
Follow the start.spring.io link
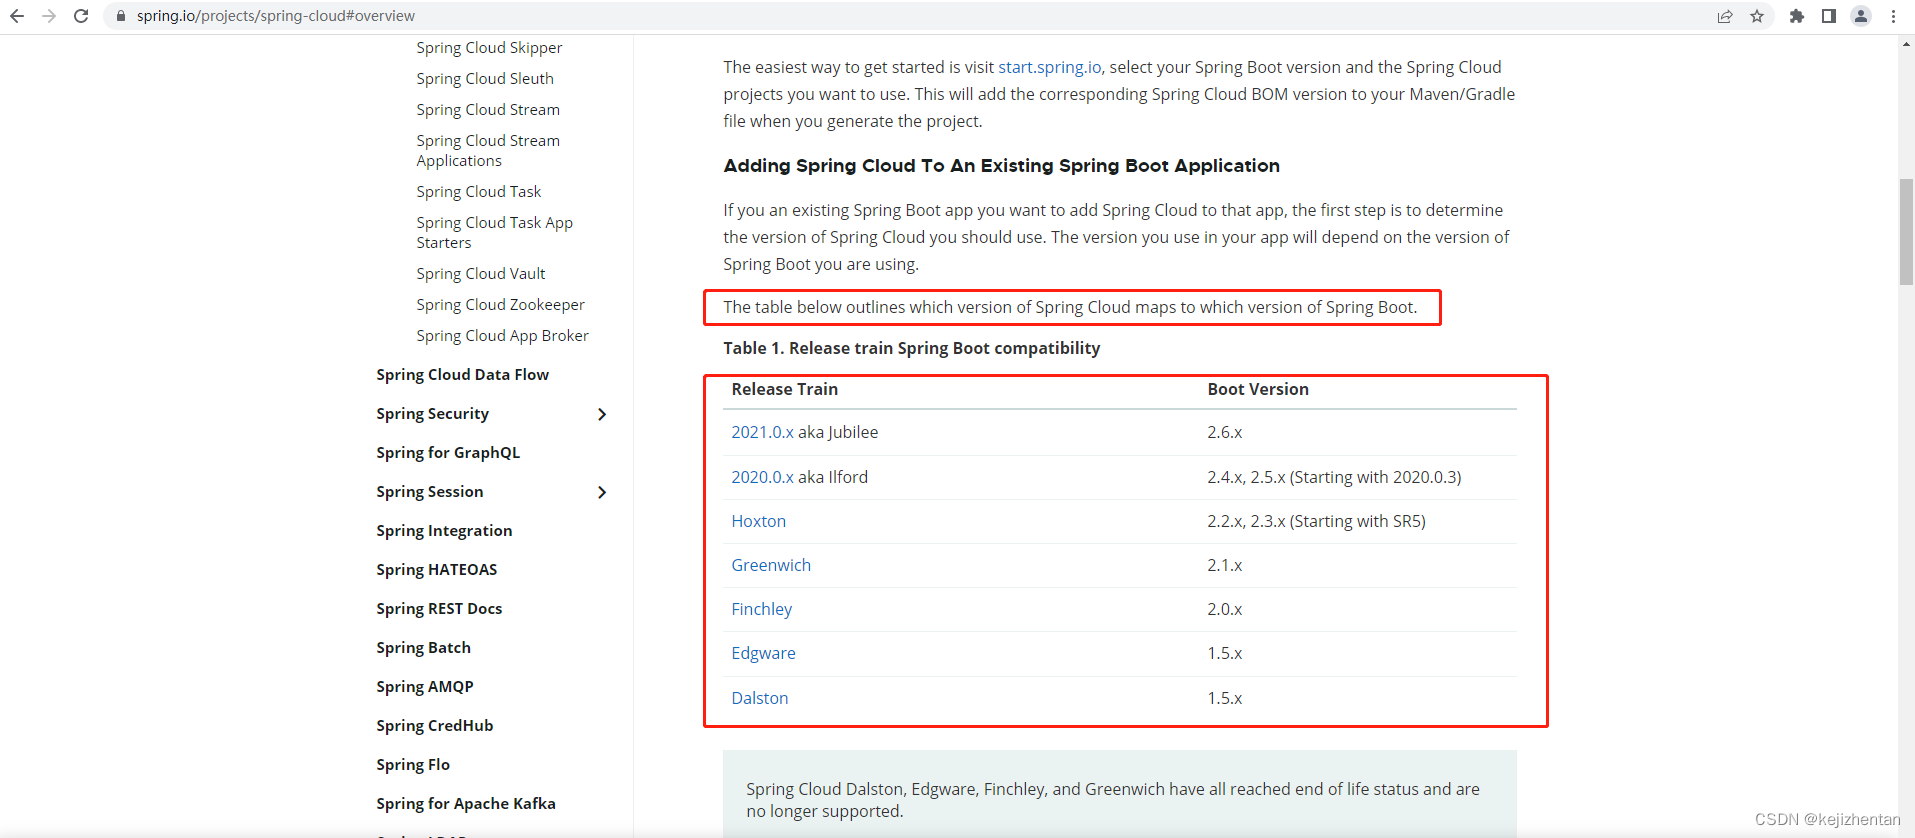[1050, 67]
